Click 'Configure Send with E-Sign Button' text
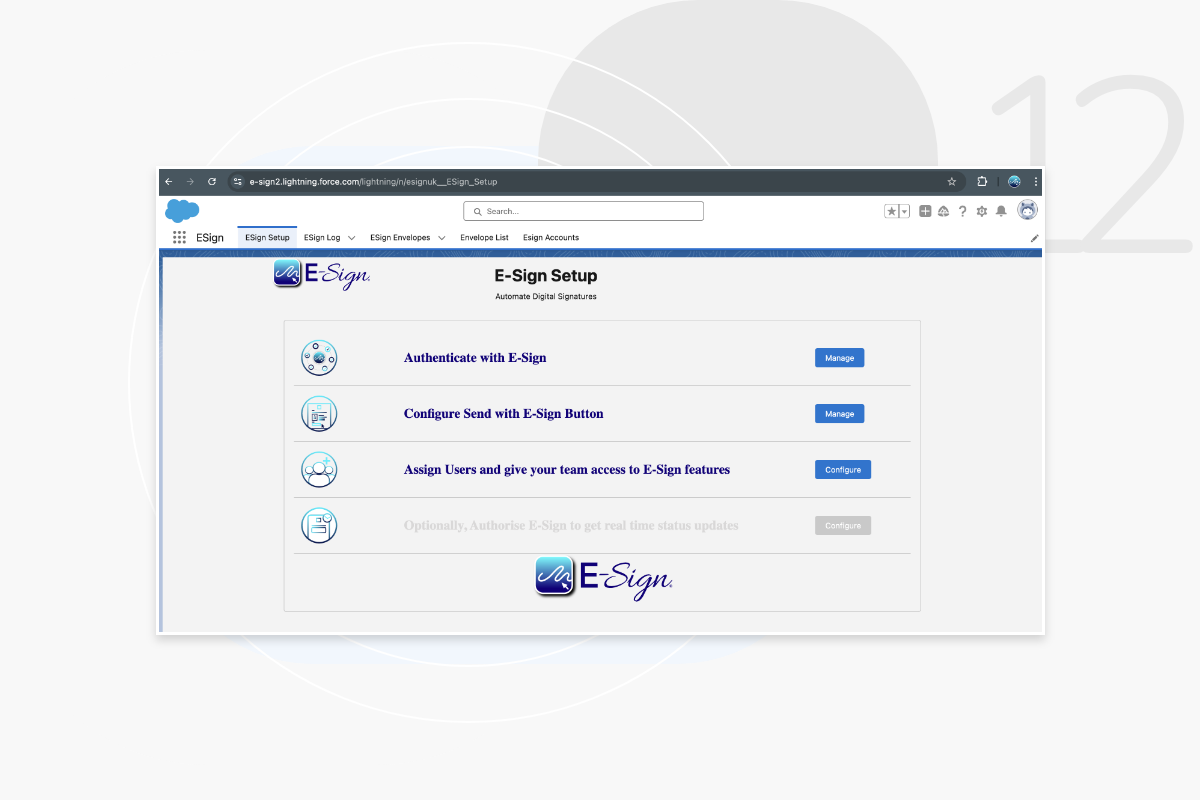The image size is (1200, 800). [x=504, y=414]
